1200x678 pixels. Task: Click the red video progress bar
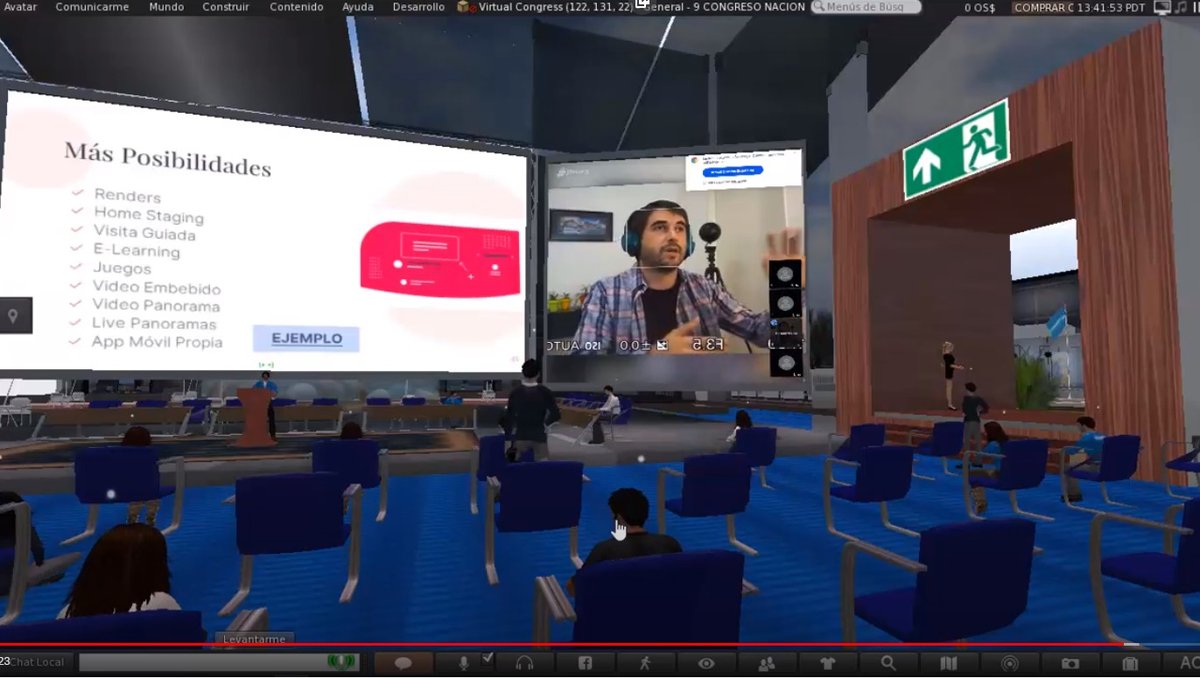600,645
